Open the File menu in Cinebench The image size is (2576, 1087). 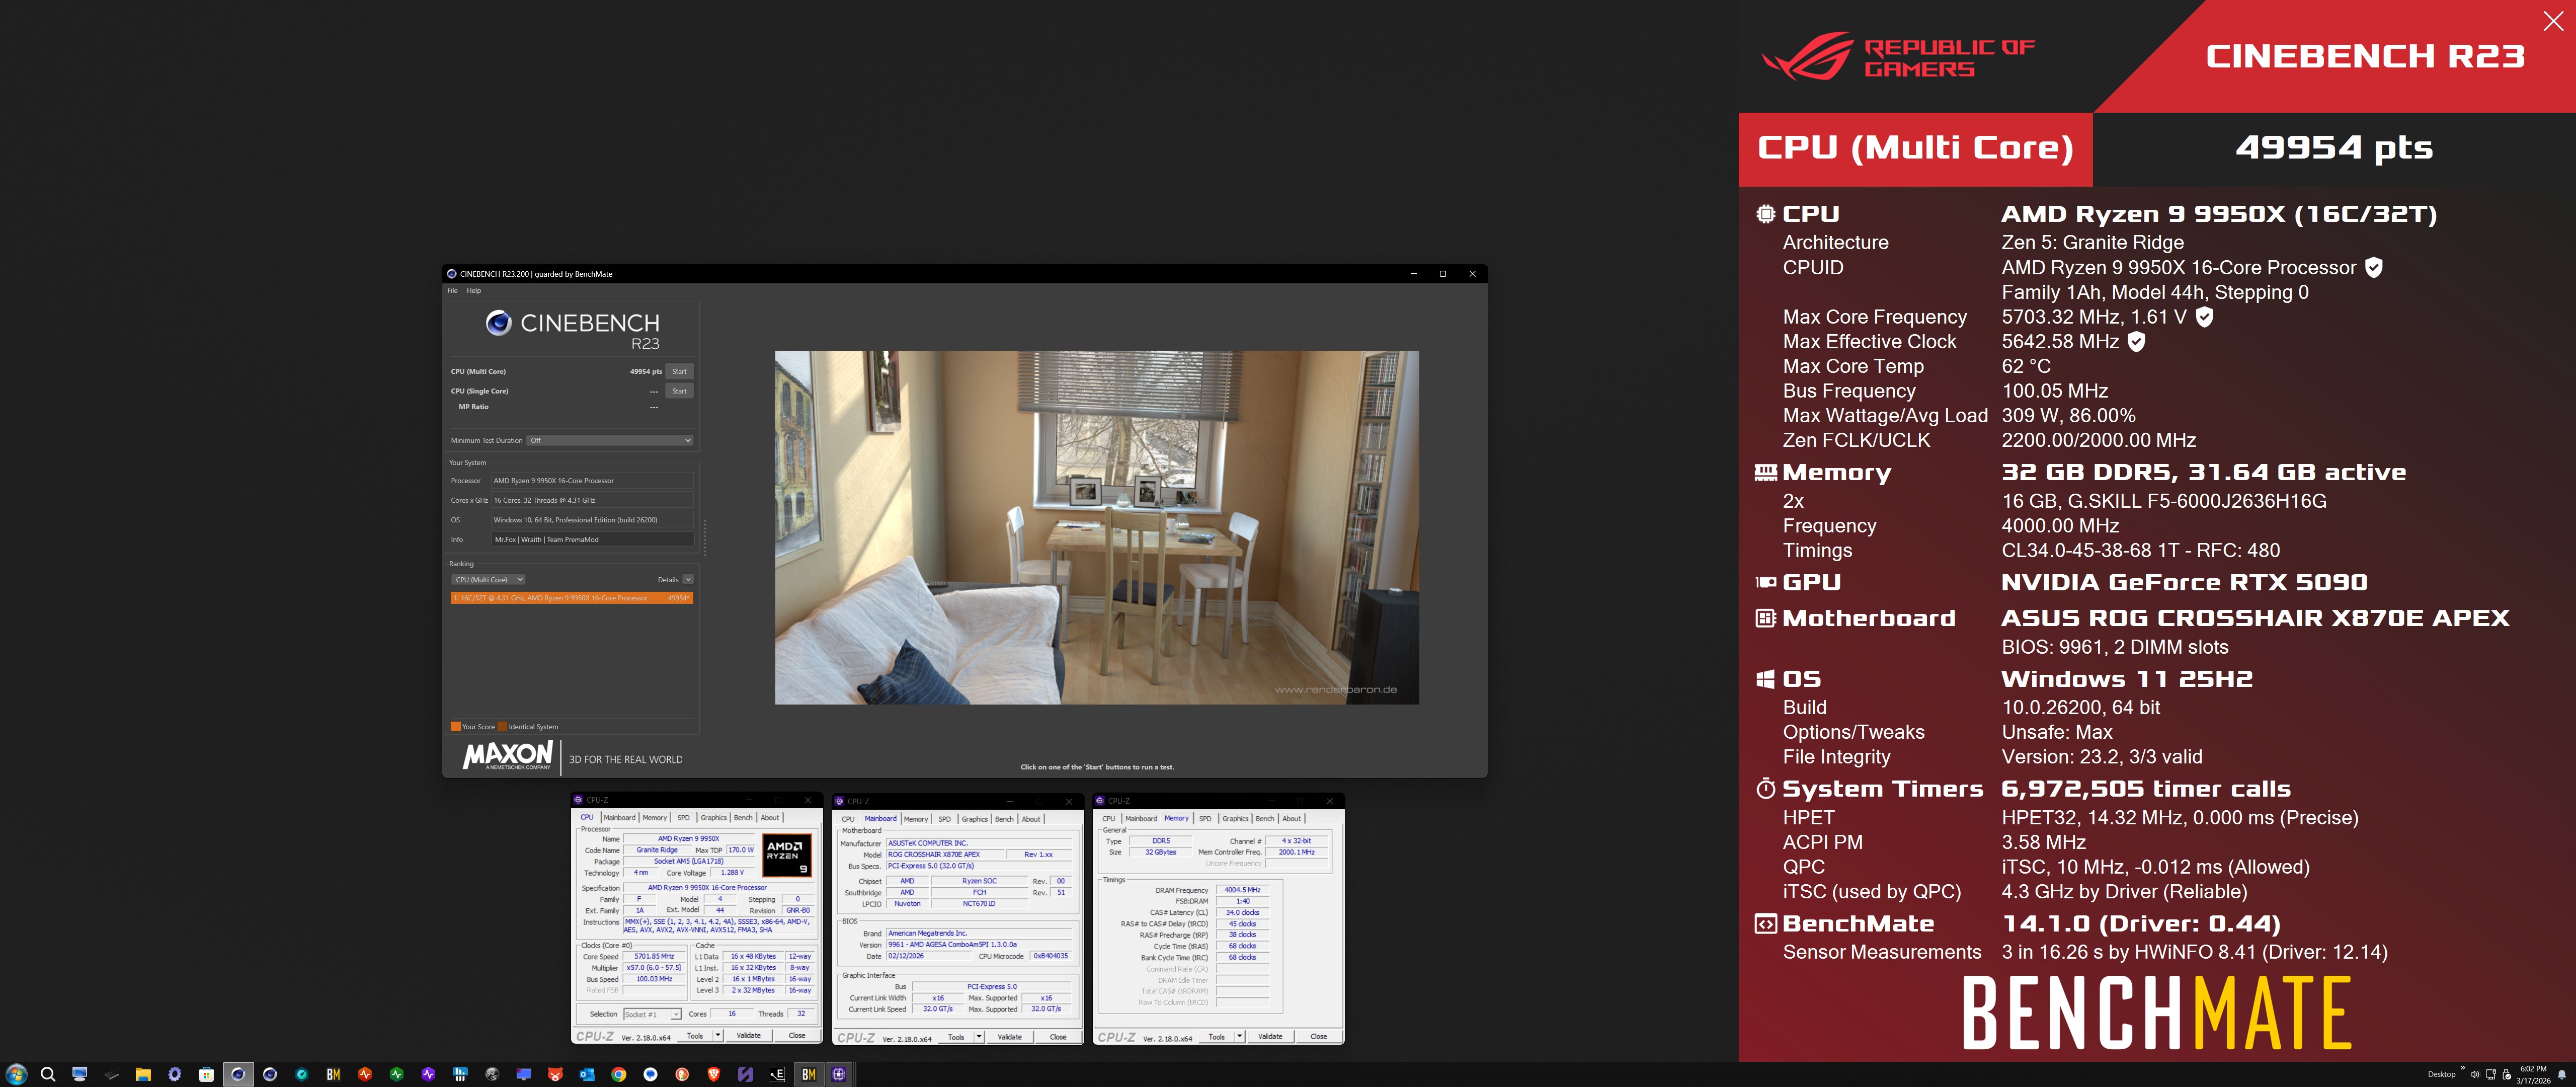pyautogui.click(x=452, y=291)
